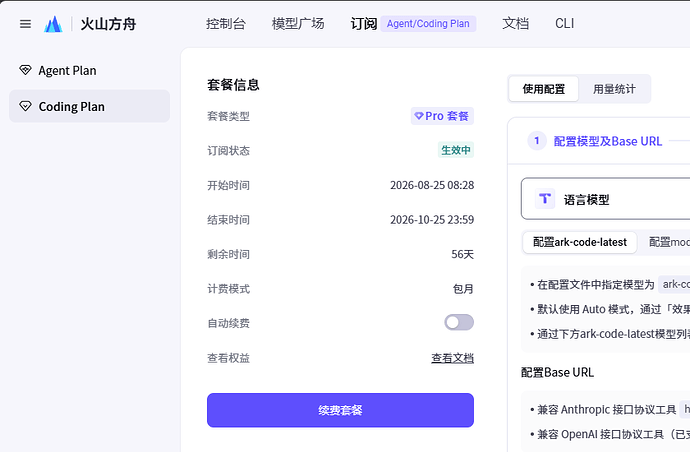Switch to the 使用配置 tab
Image resolution: width=690 pixels, height=452 pixels.
544,89
